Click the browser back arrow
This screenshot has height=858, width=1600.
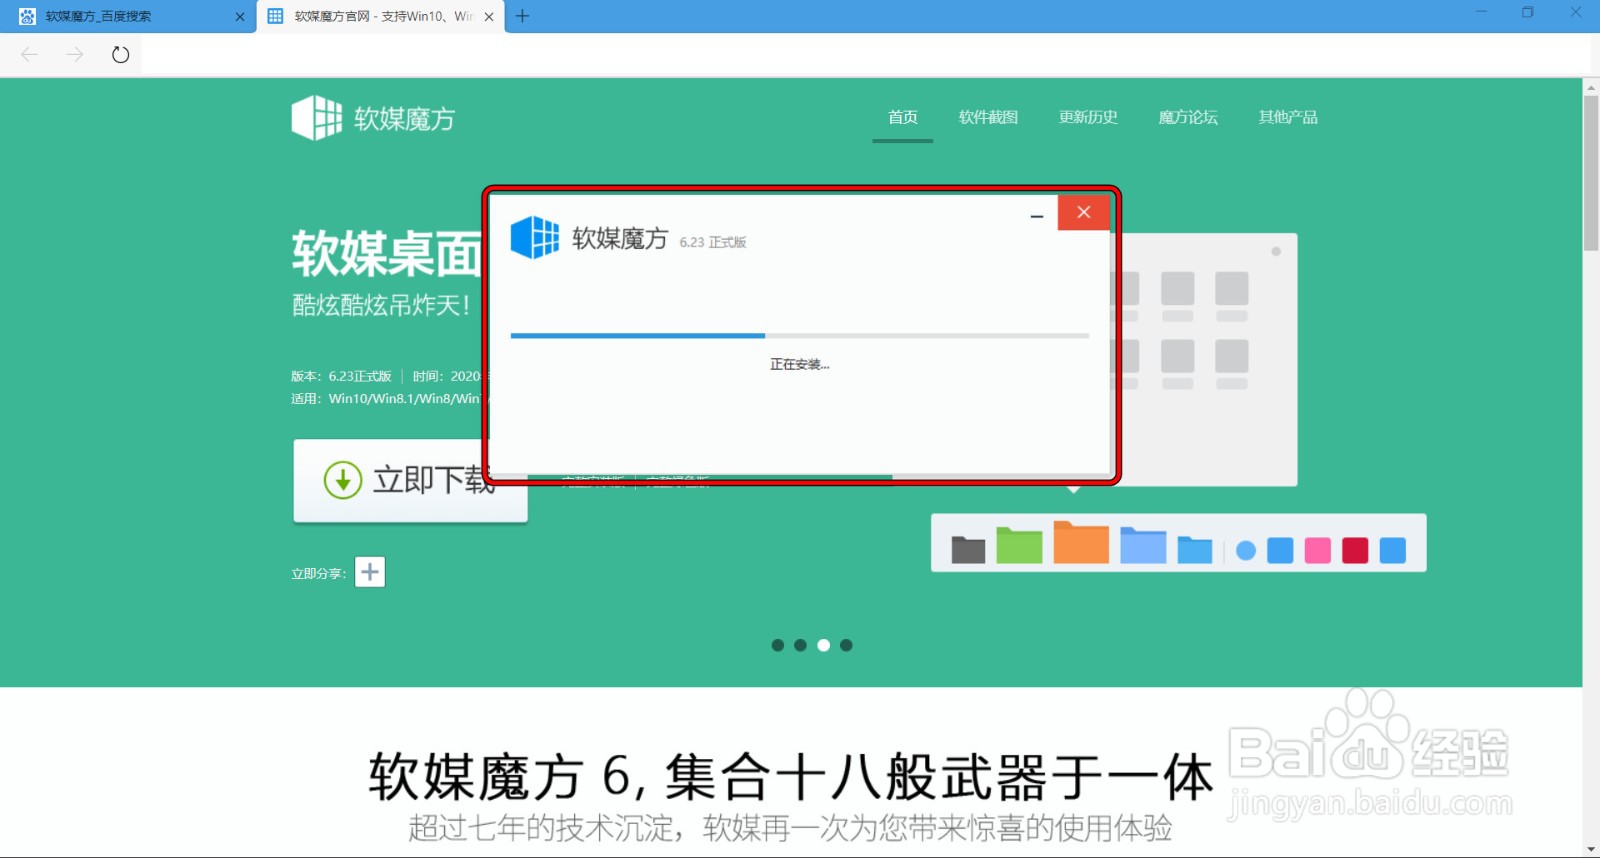point(29,54)
